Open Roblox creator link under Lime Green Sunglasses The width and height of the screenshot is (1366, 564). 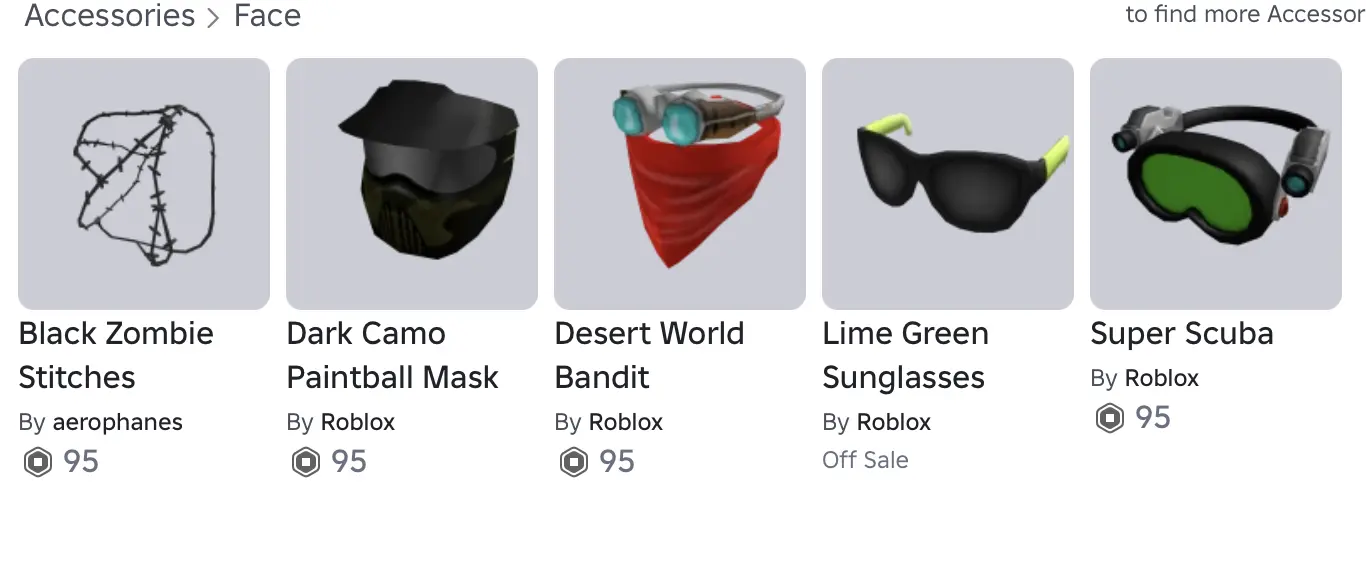tap(894, 422)
